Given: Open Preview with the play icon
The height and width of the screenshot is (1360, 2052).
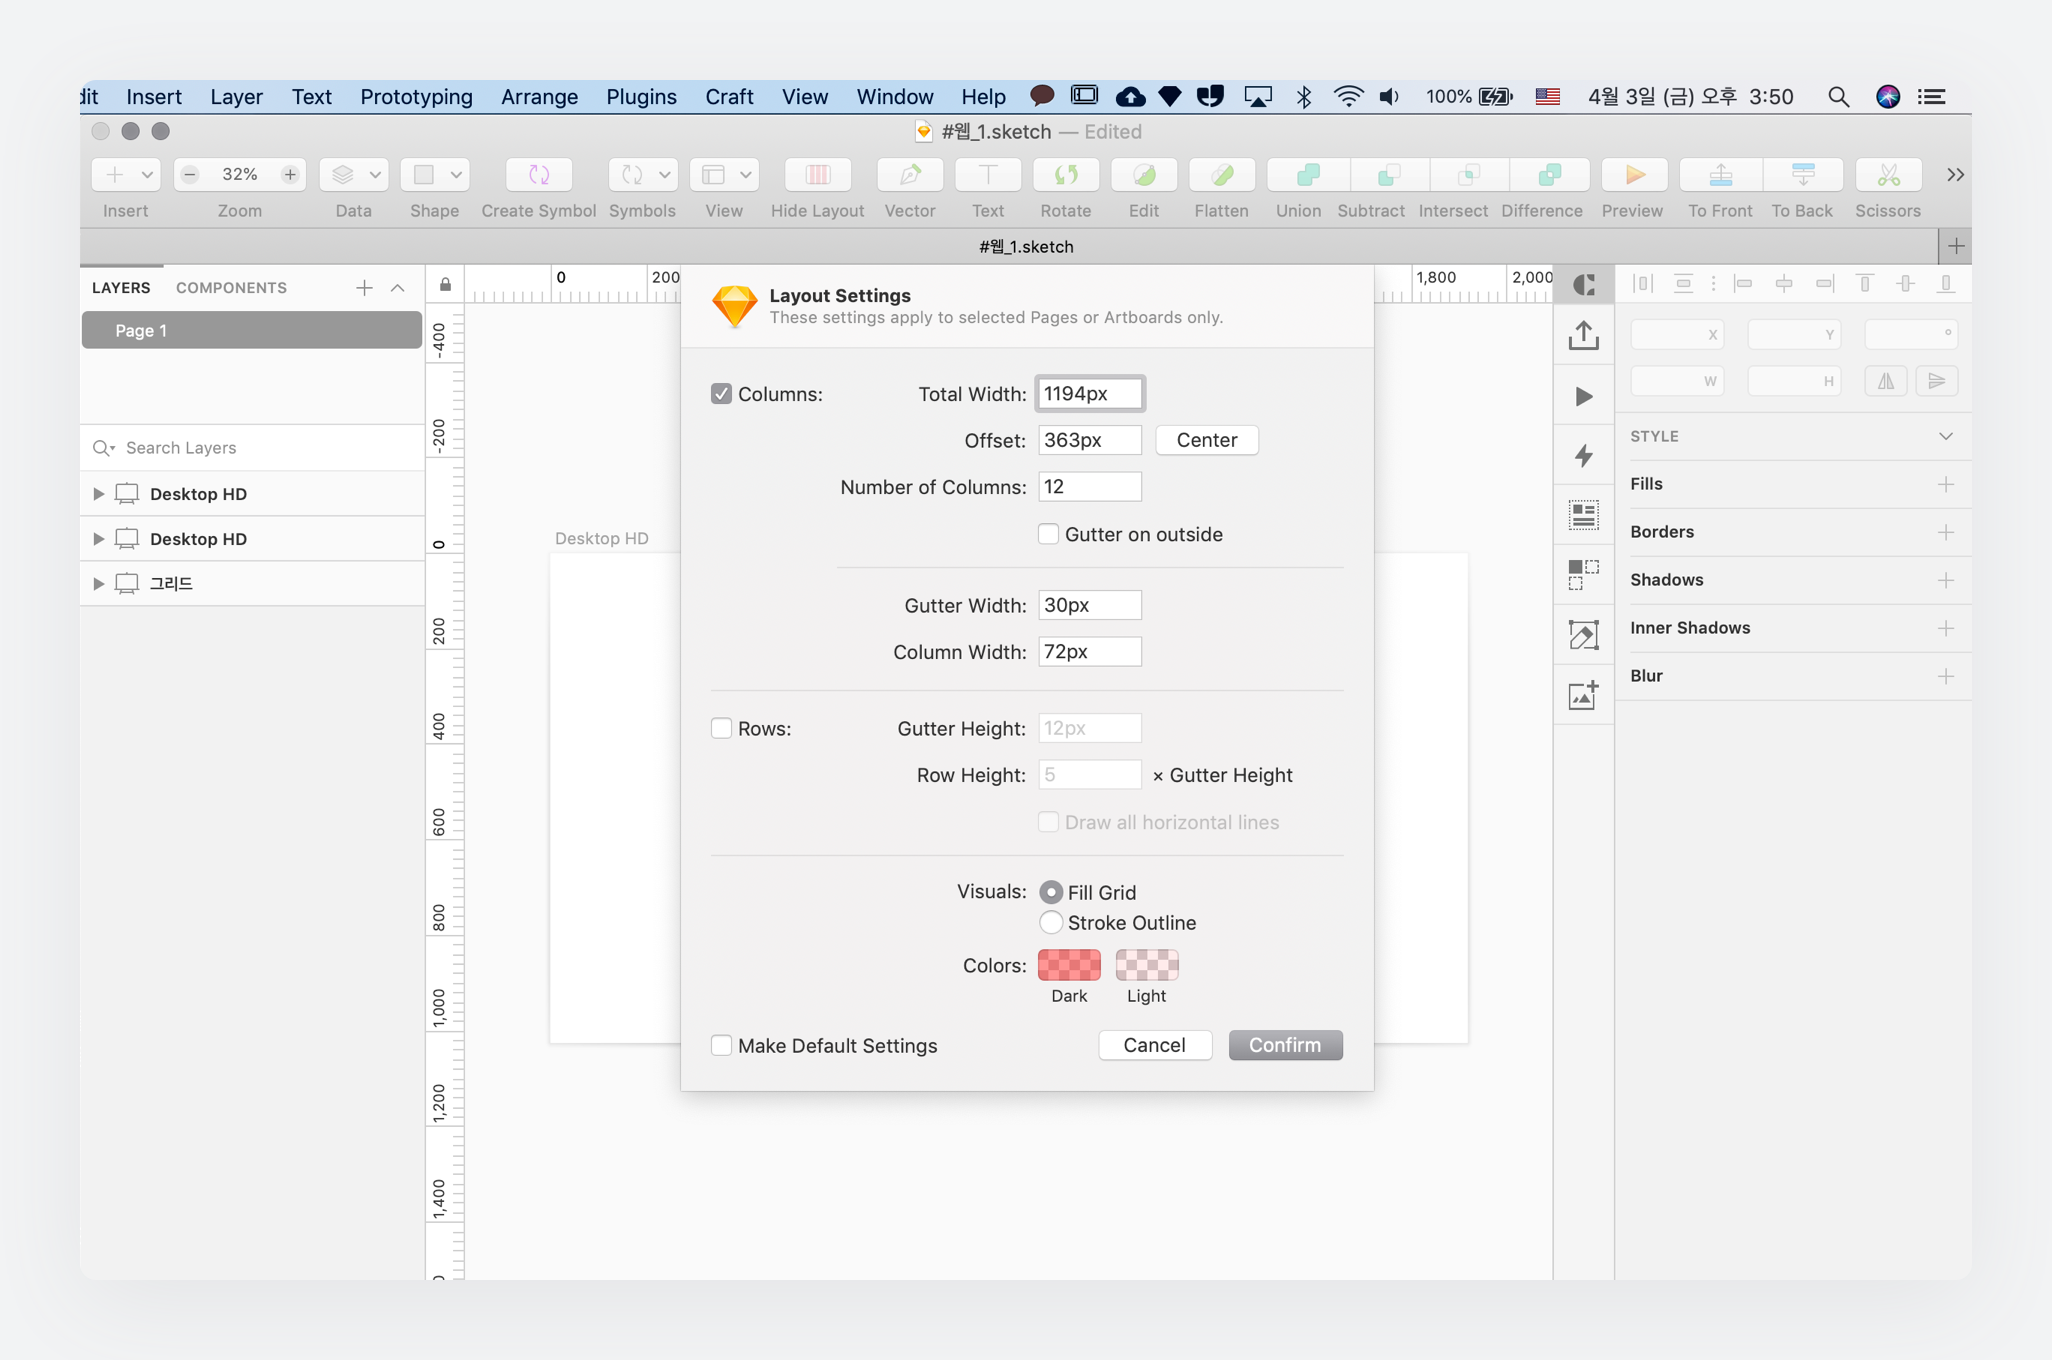Looking at the screenshot, I should (1633, 175).
